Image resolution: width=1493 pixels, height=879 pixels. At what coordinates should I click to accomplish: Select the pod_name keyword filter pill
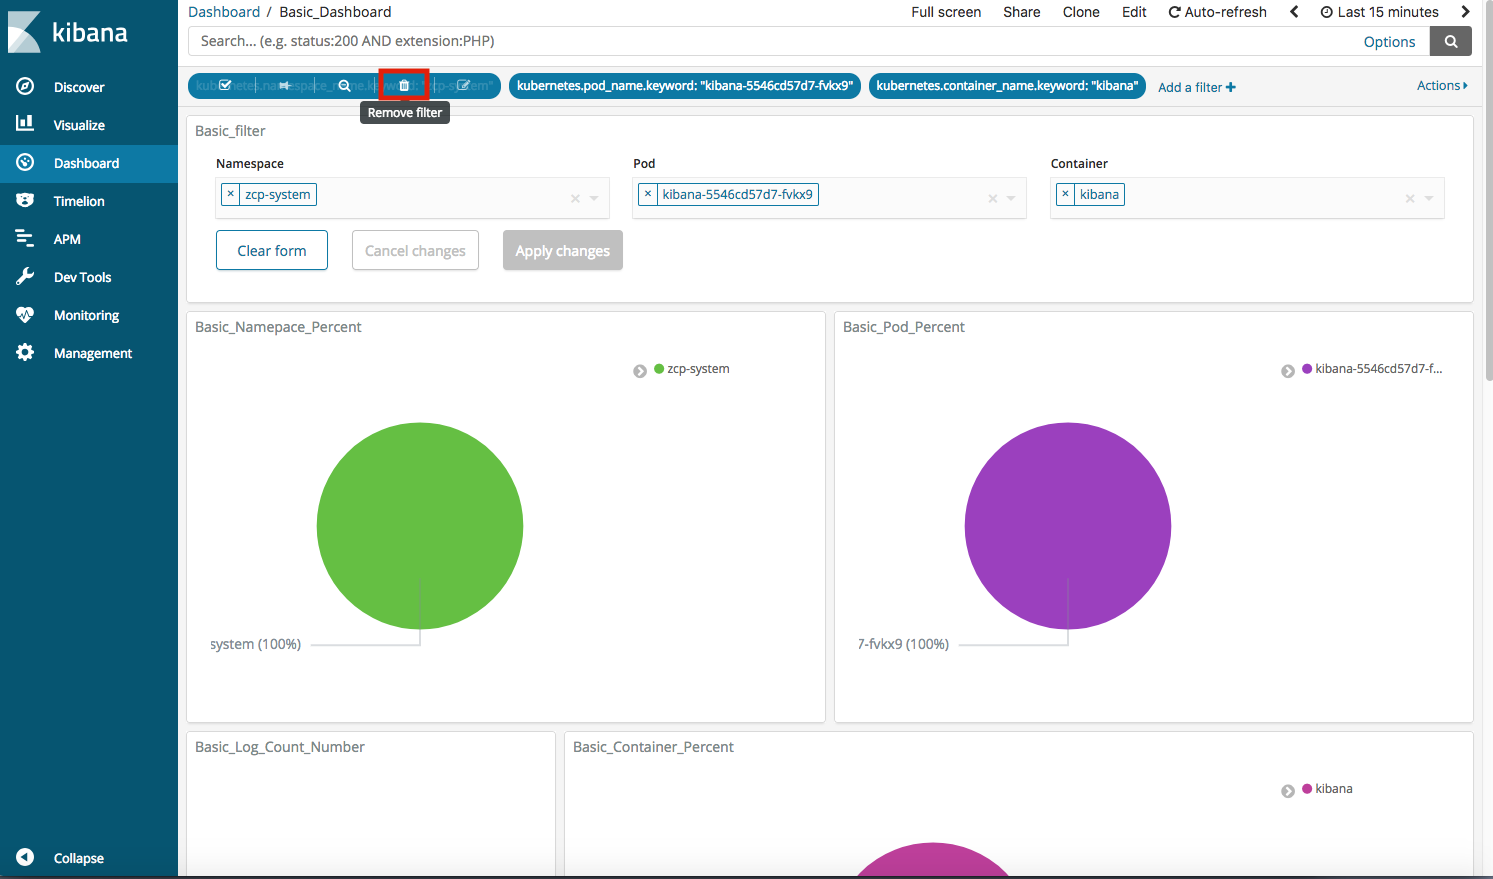pyautogui.click(x=685, y=85)
